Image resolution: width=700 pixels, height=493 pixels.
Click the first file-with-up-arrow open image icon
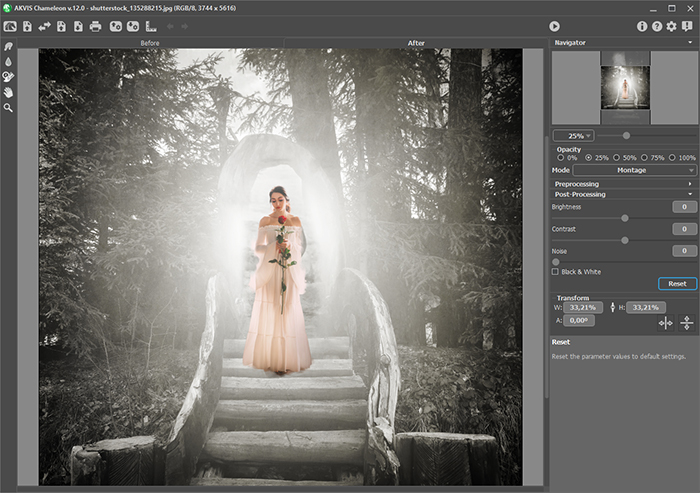coord(27,26)
